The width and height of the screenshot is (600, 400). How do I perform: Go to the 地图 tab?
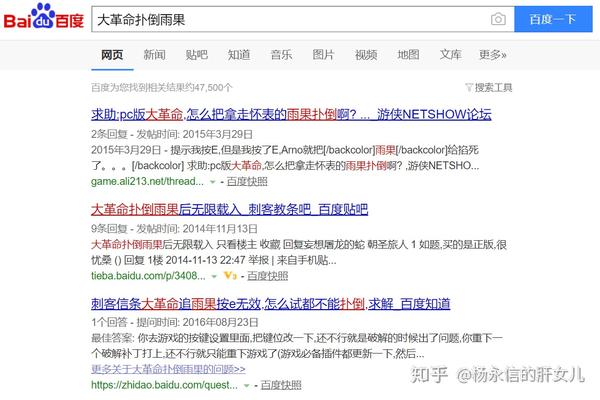pos(408,55)
